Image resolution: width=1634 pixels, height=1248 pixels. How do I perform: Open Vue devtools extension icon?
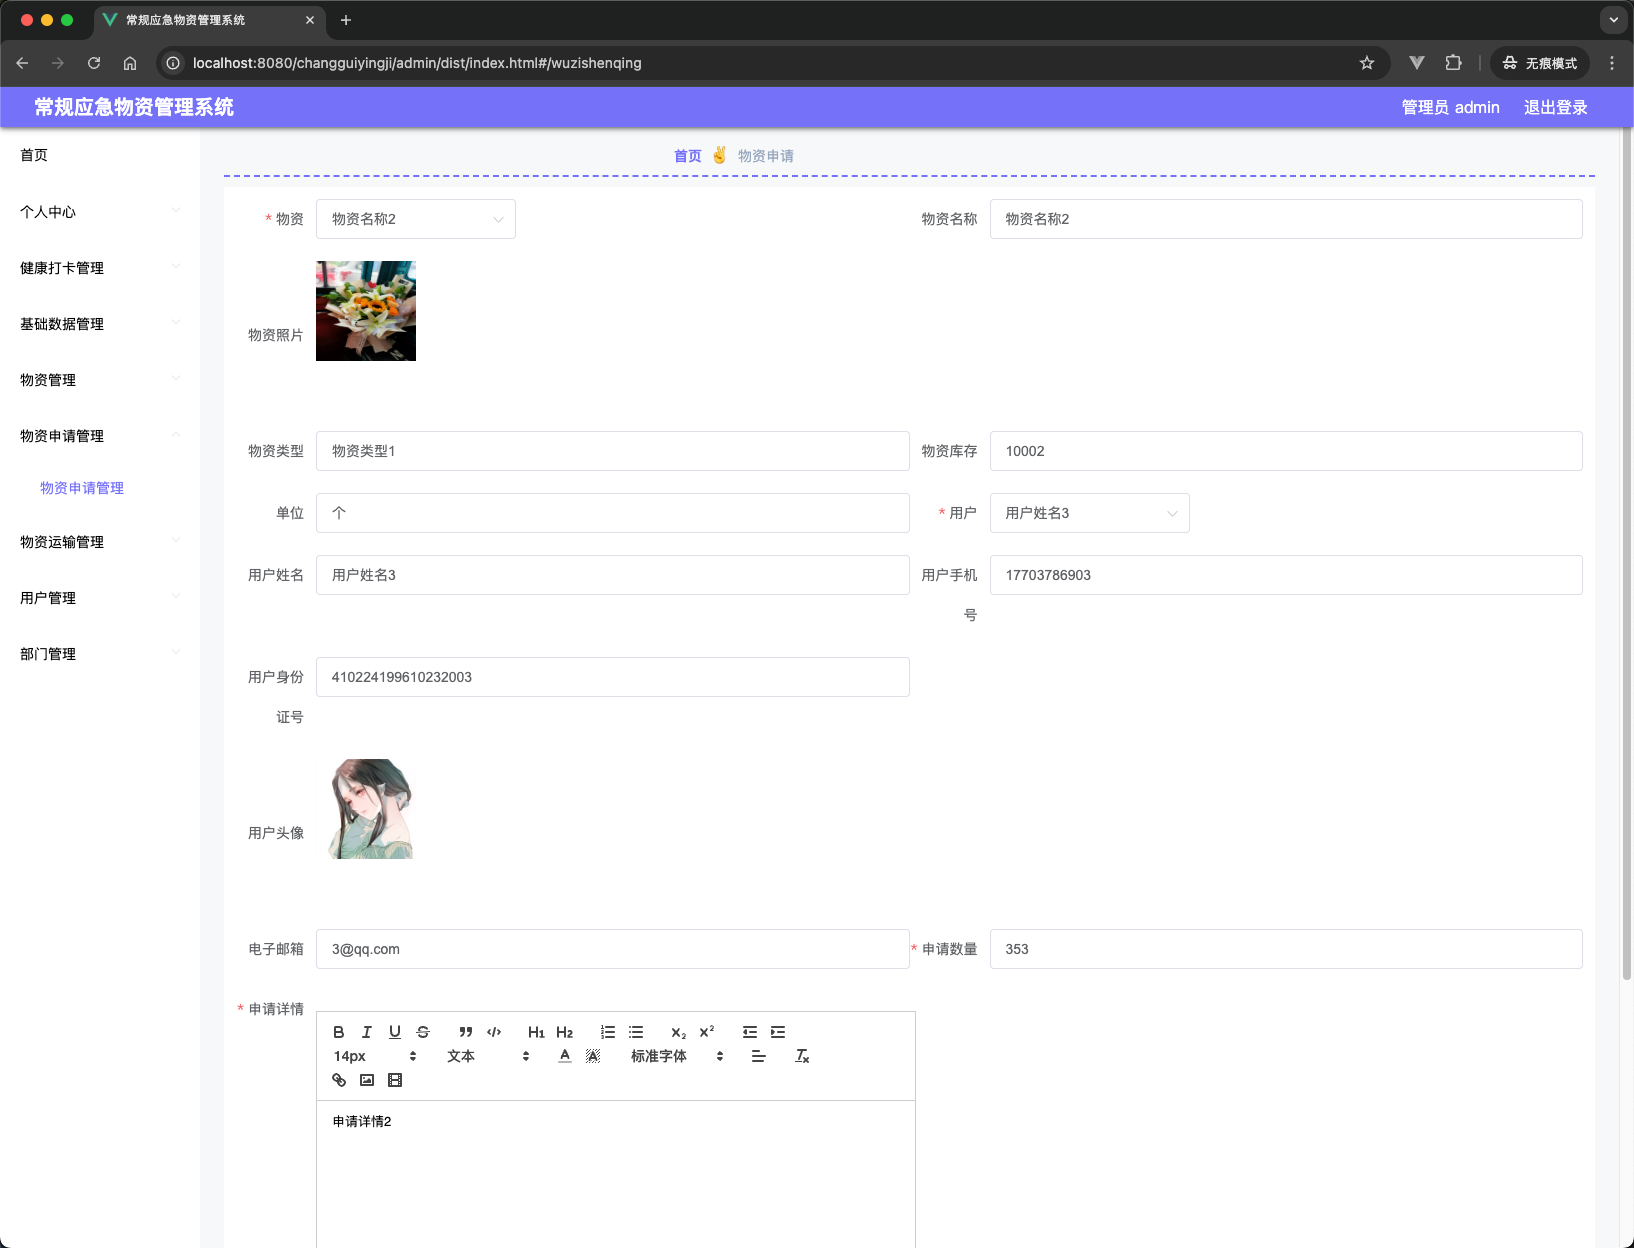click(x=1416, y=63)
